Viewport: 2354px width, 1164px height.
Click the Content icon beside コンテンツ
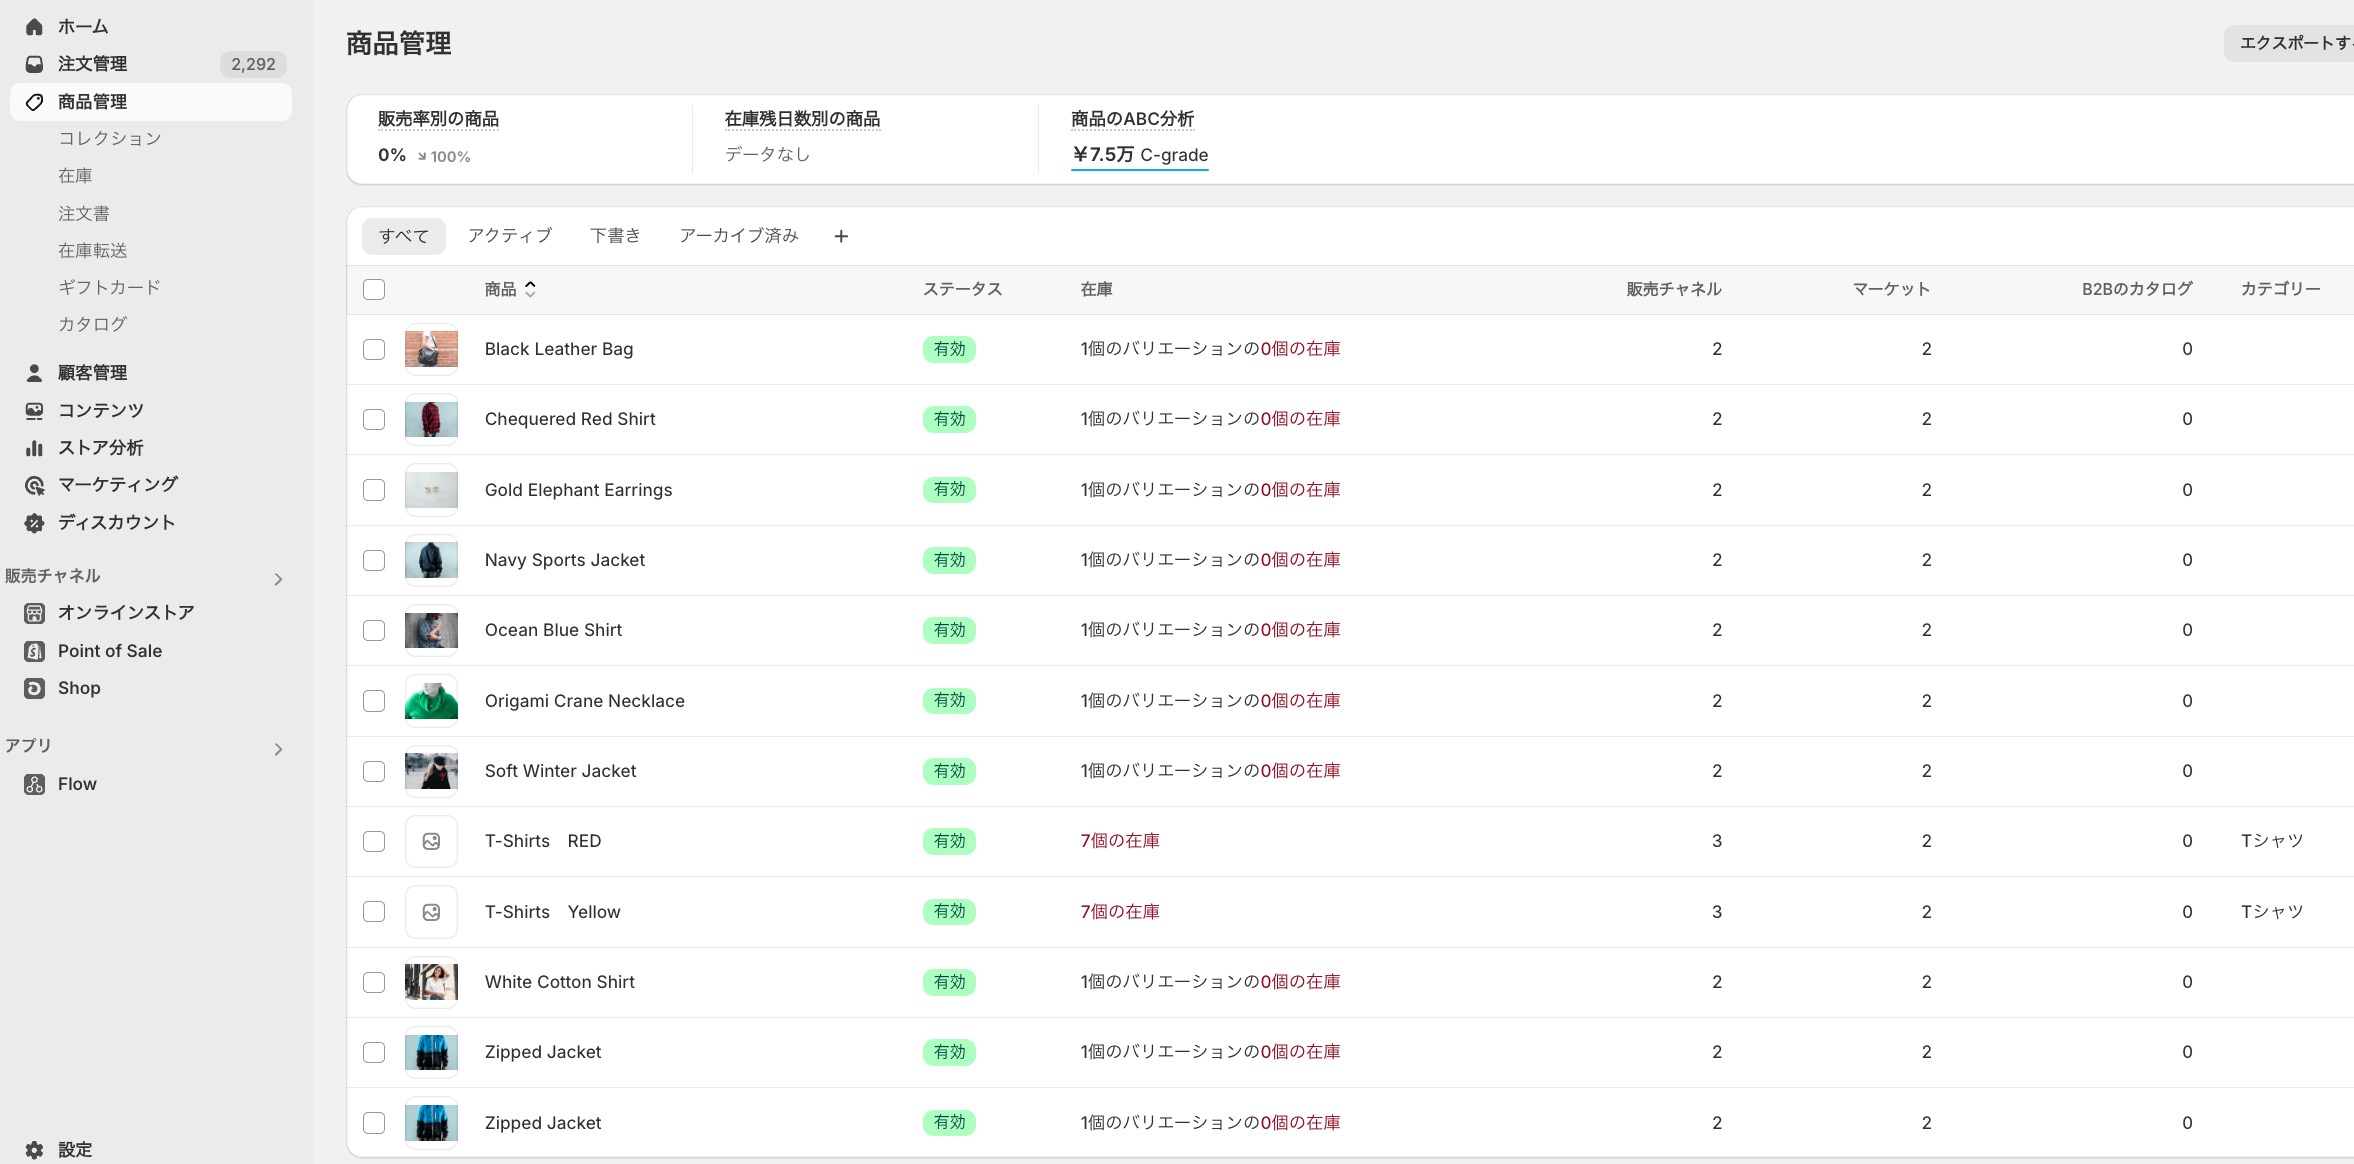tap(34, 411)
